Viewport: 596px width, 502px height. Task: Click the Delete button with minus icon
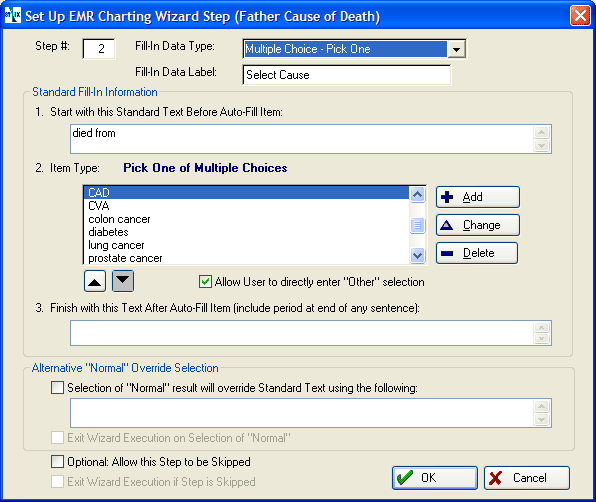click(477, 253)
